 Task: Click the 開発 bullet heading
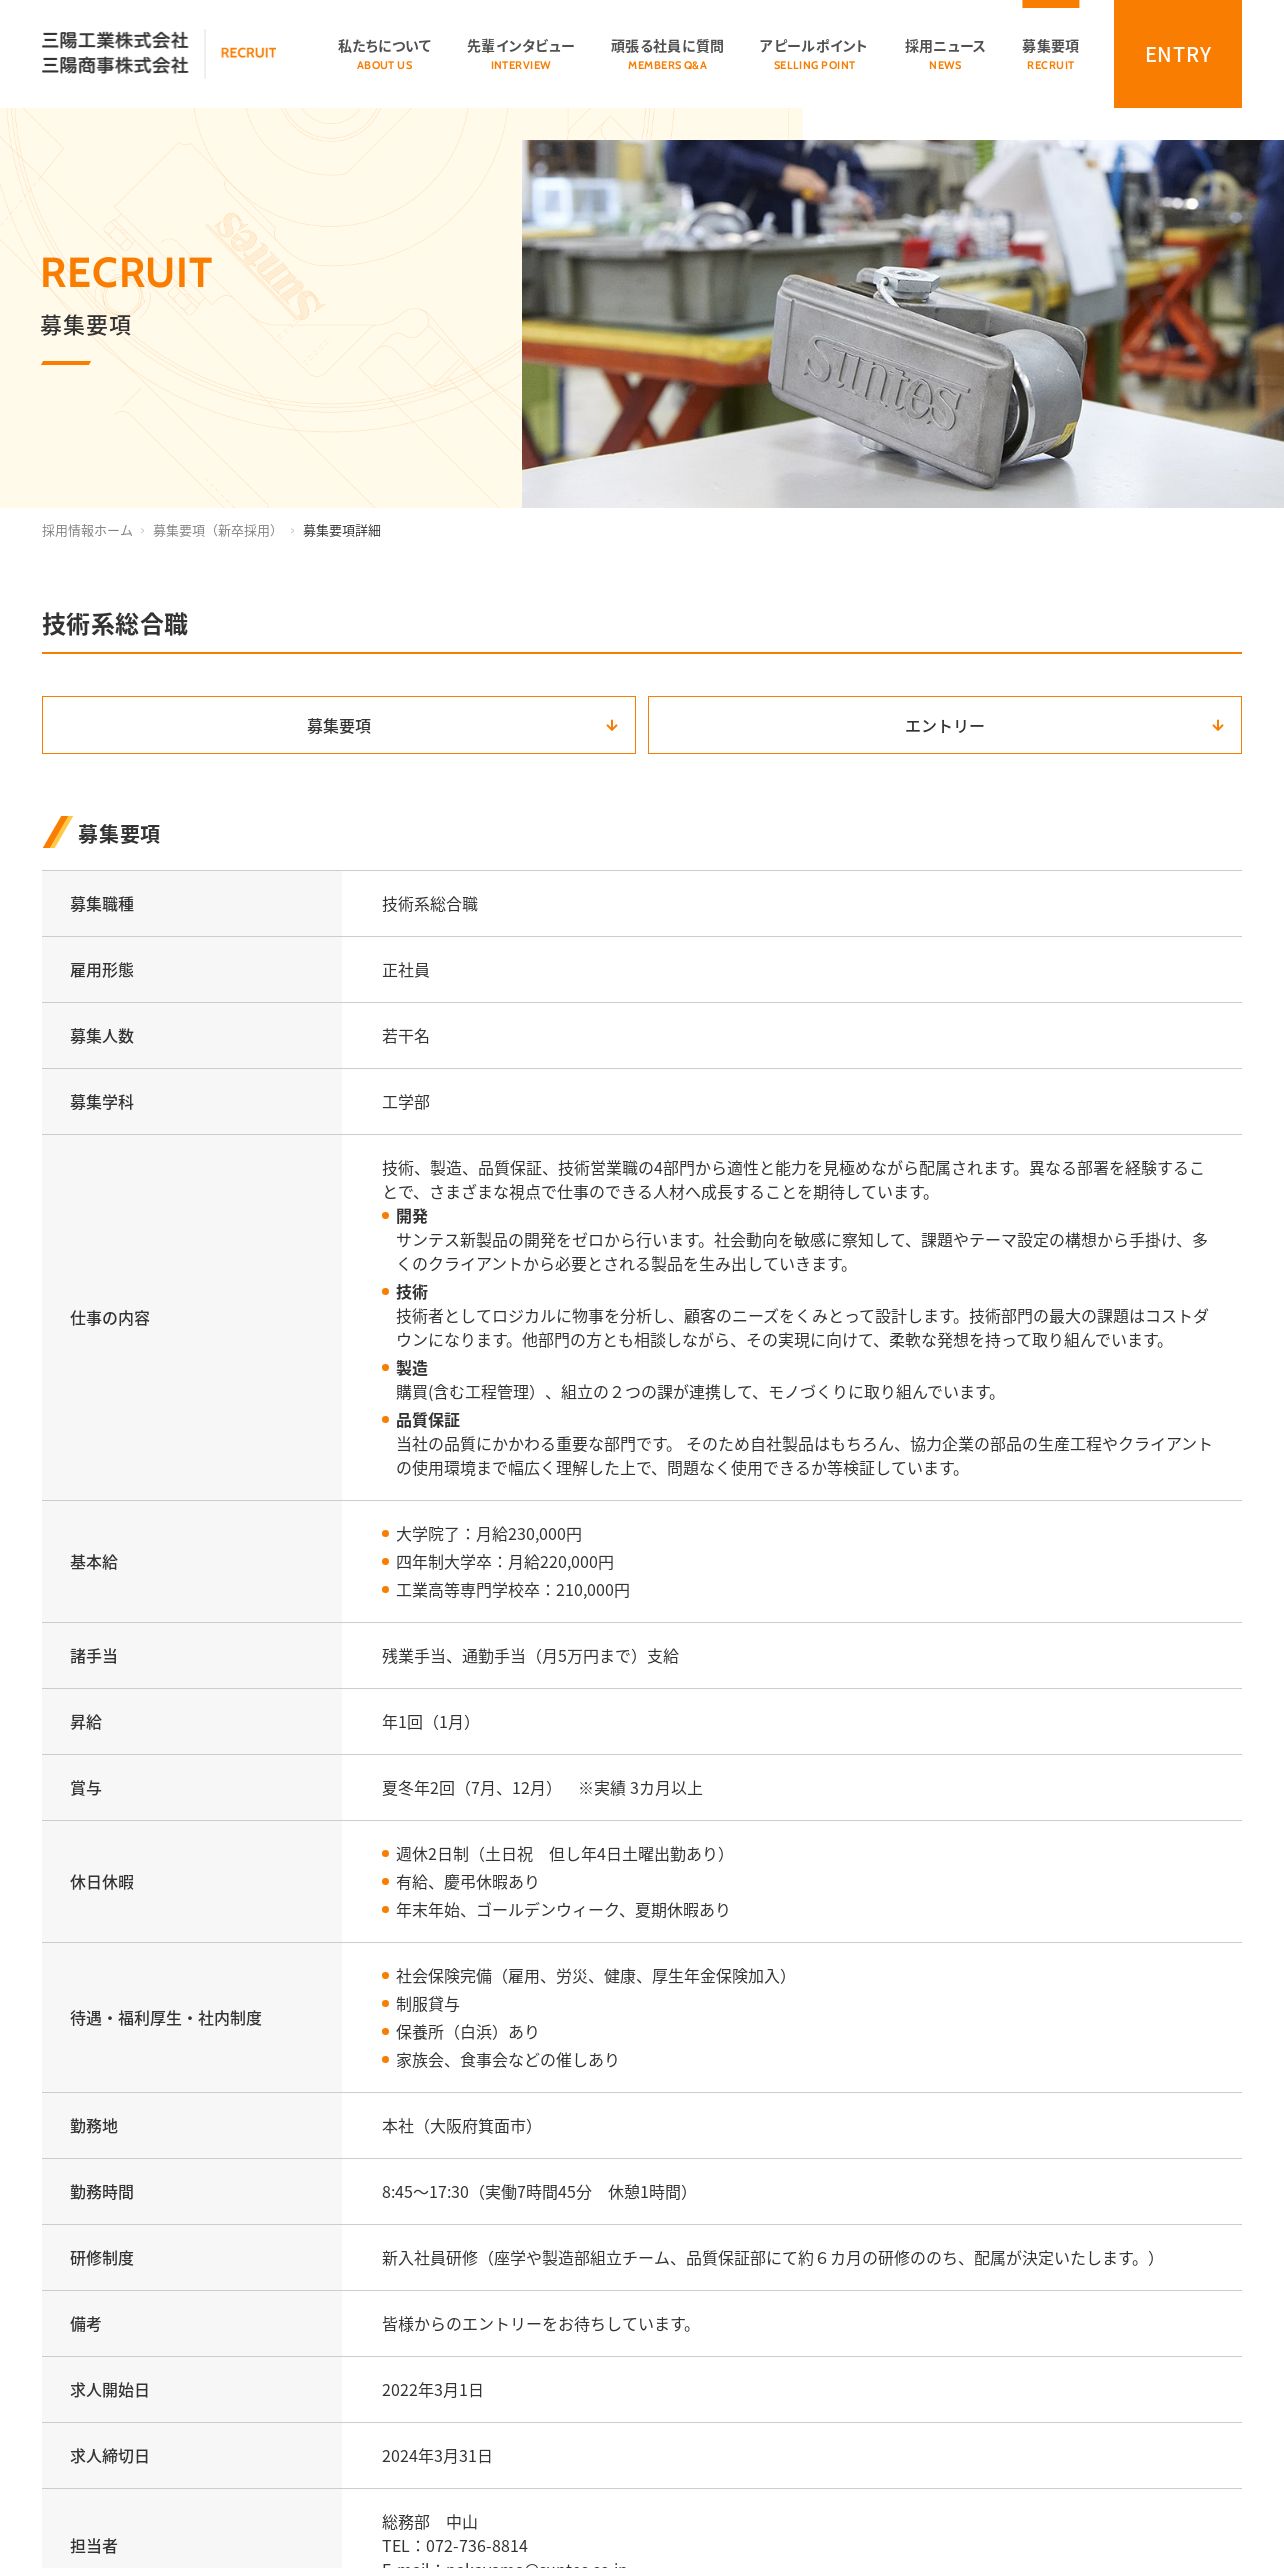pos(412,1216)
